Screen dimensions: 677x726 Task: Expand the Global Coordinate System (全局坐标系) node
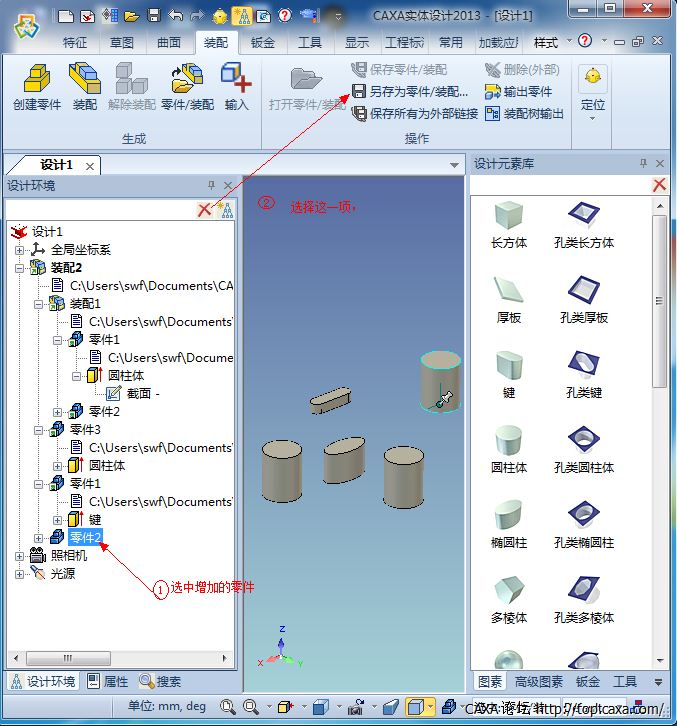tap(19, 250)
